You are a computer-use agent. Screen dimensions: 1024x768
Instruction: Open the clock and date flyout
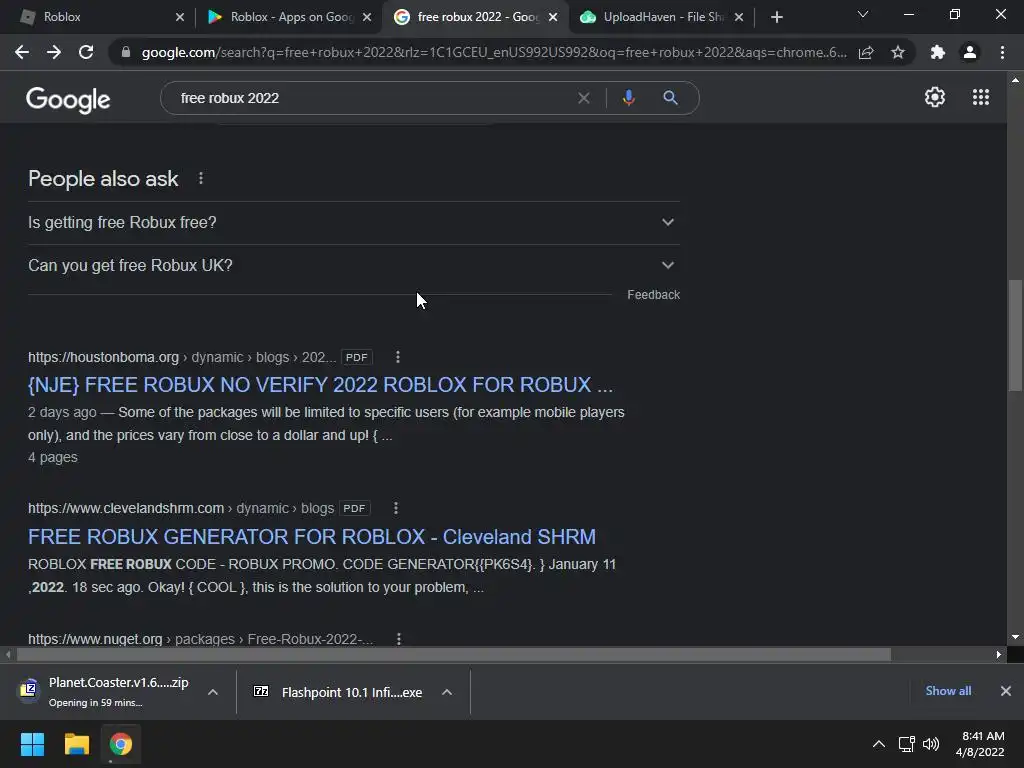pyautogui.click(x=980, y=744)
